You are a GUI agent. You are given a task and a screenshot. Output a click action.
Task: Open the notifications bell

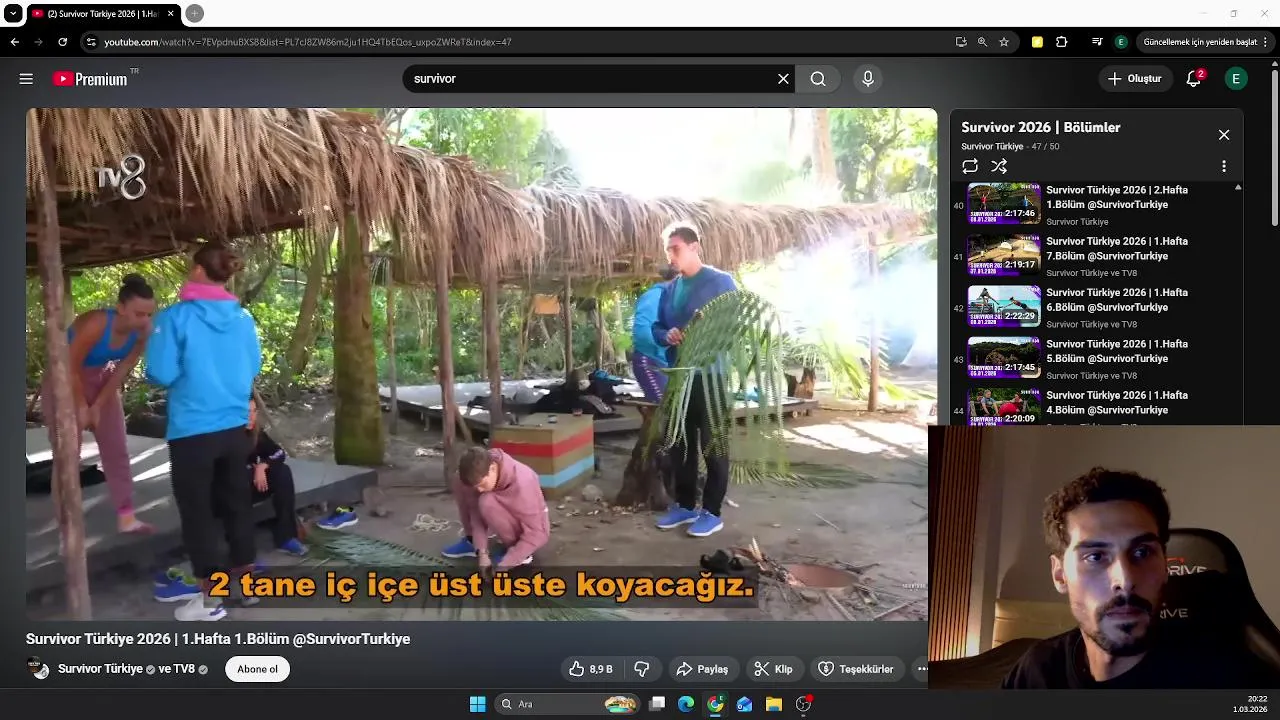click(1193, 79)
